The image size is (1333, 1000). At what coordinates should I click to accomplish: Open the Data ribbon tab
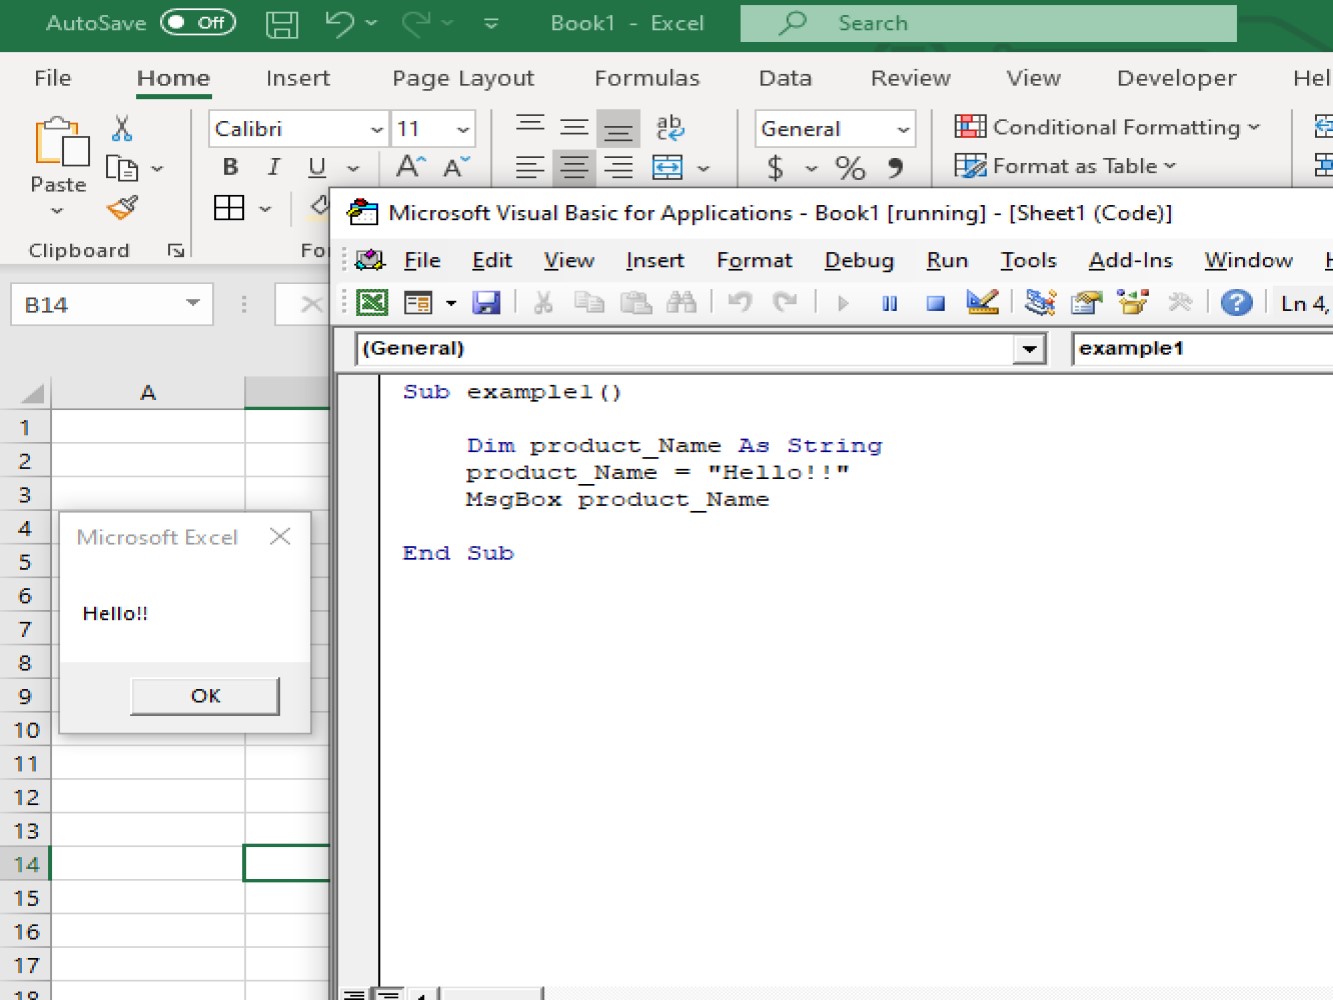(785, 78)
